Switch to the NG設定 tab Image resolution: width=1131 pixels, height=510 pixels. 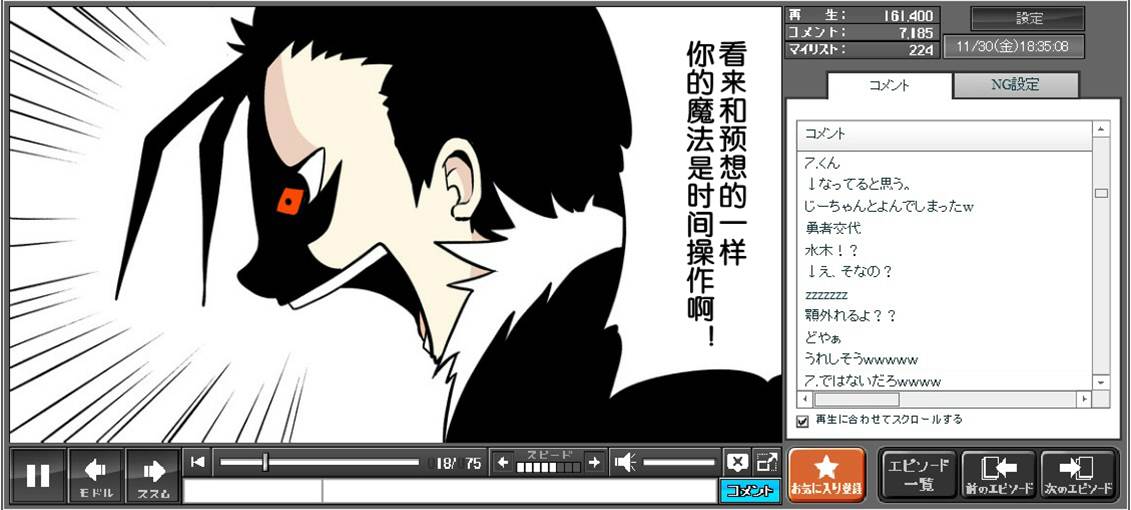click(1015, 85)
